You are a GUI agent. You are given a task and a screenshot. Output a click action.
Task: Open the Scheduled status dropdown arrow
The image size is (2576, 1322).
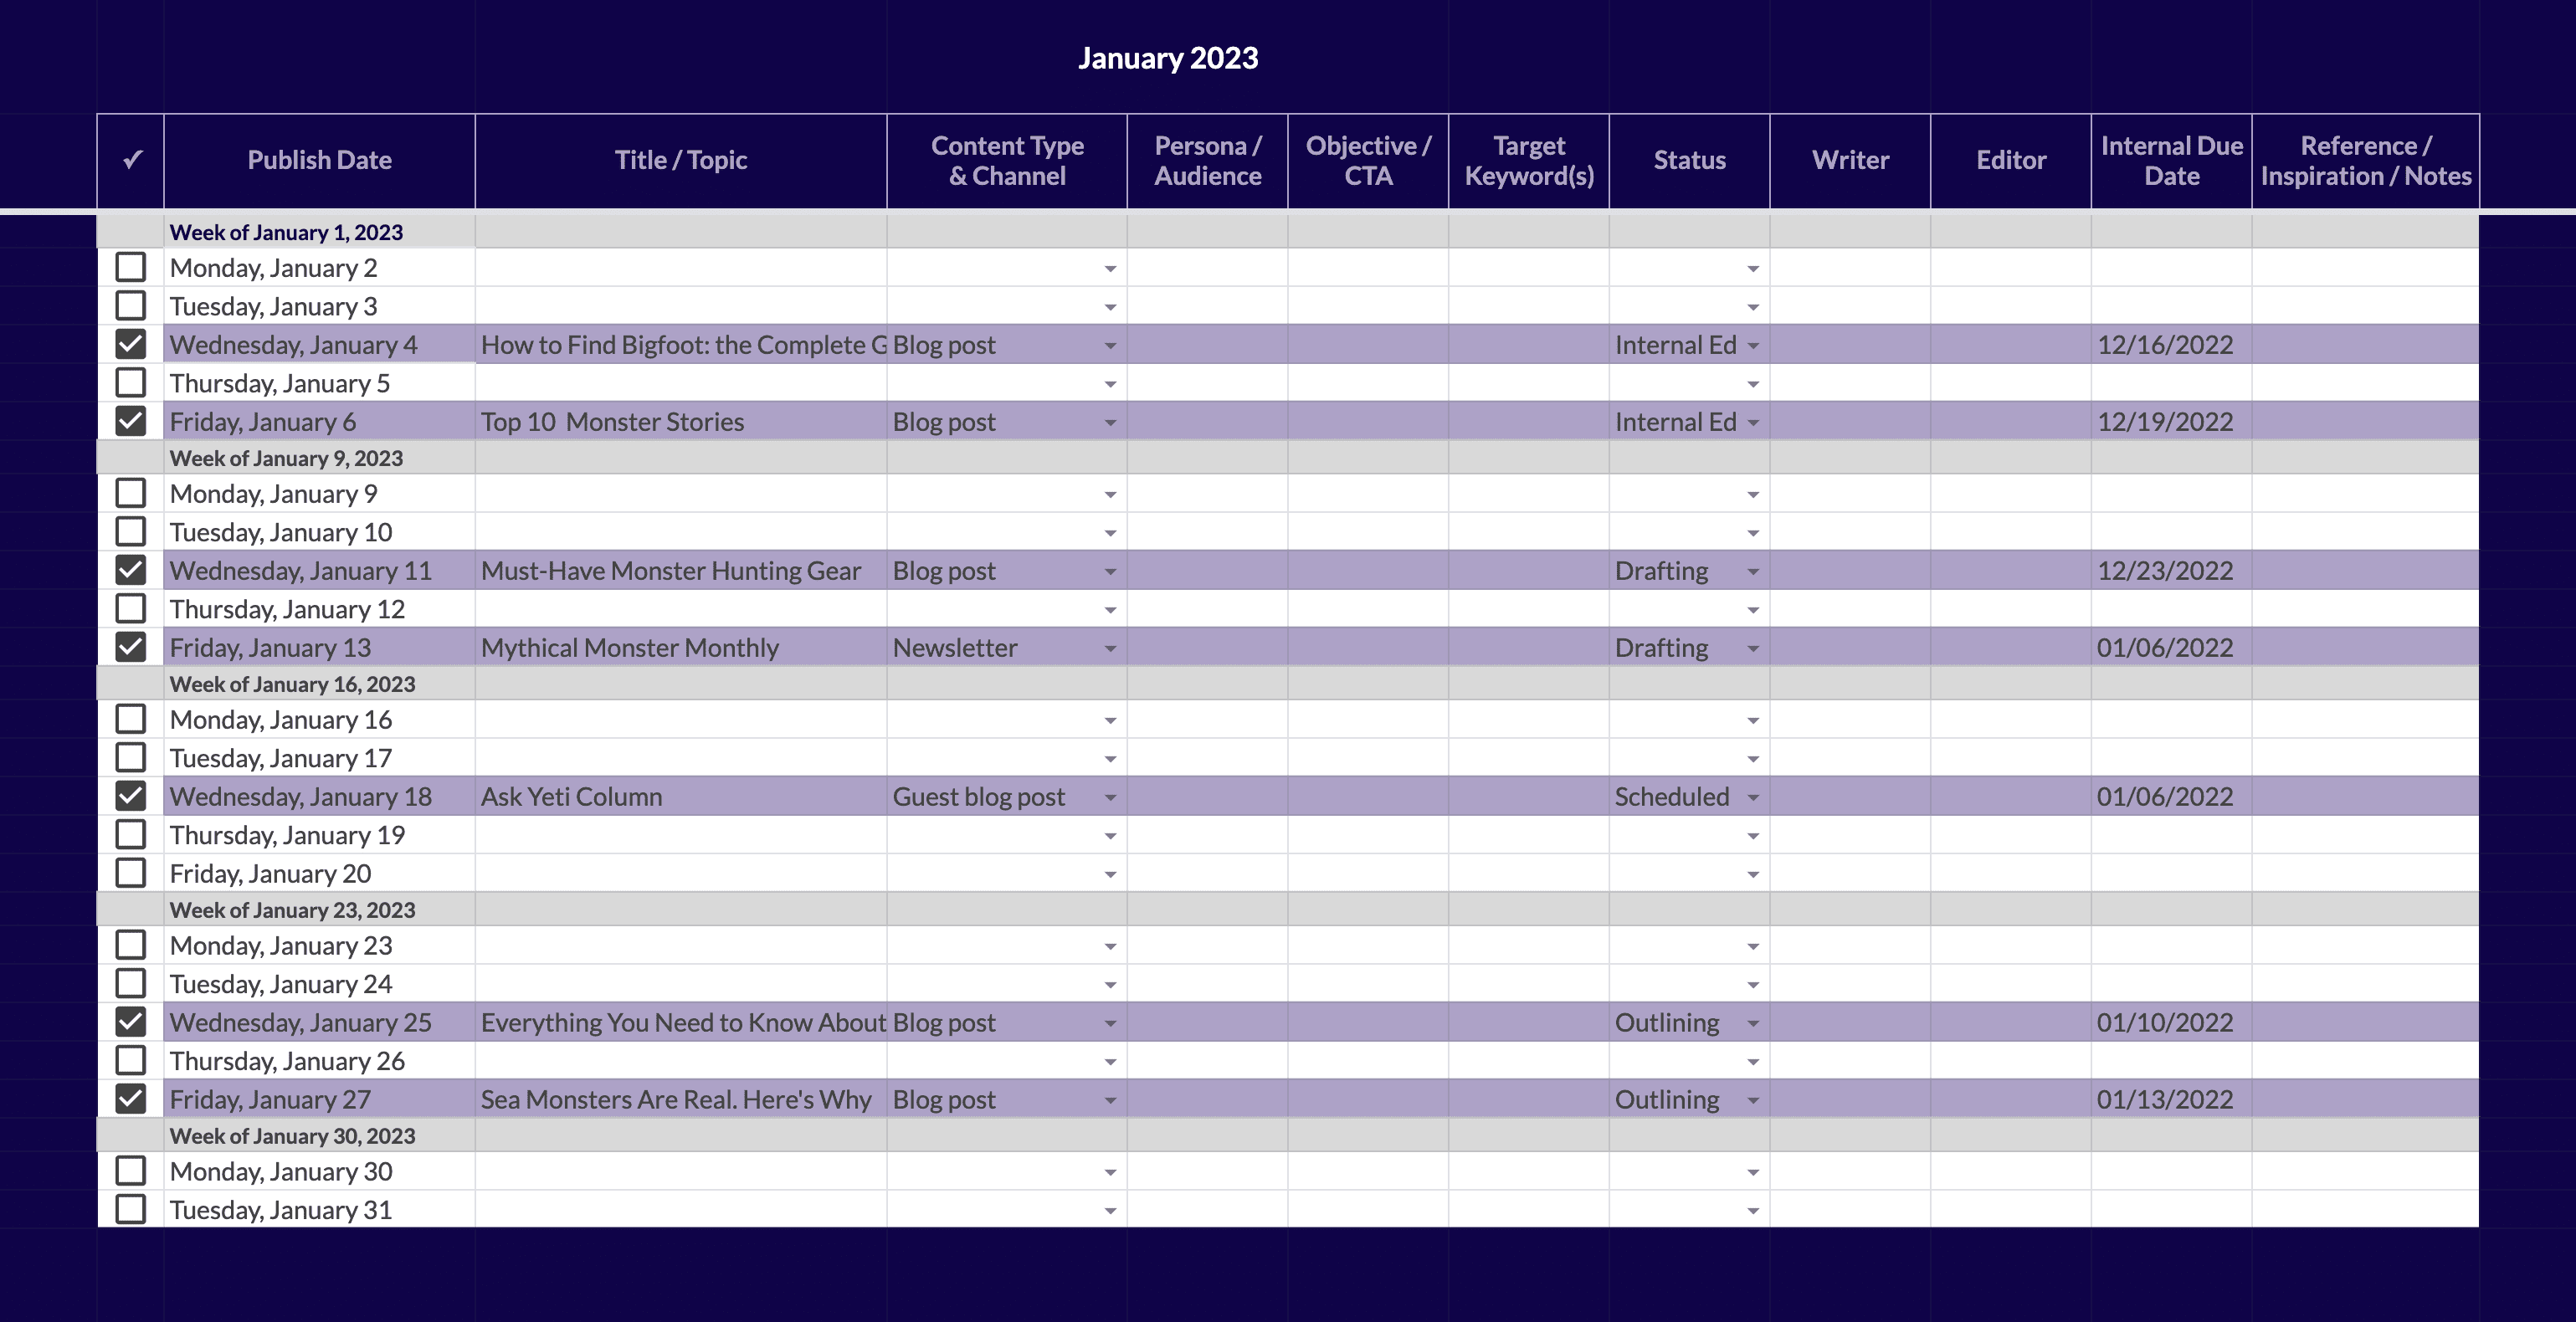coord(1753,798)
